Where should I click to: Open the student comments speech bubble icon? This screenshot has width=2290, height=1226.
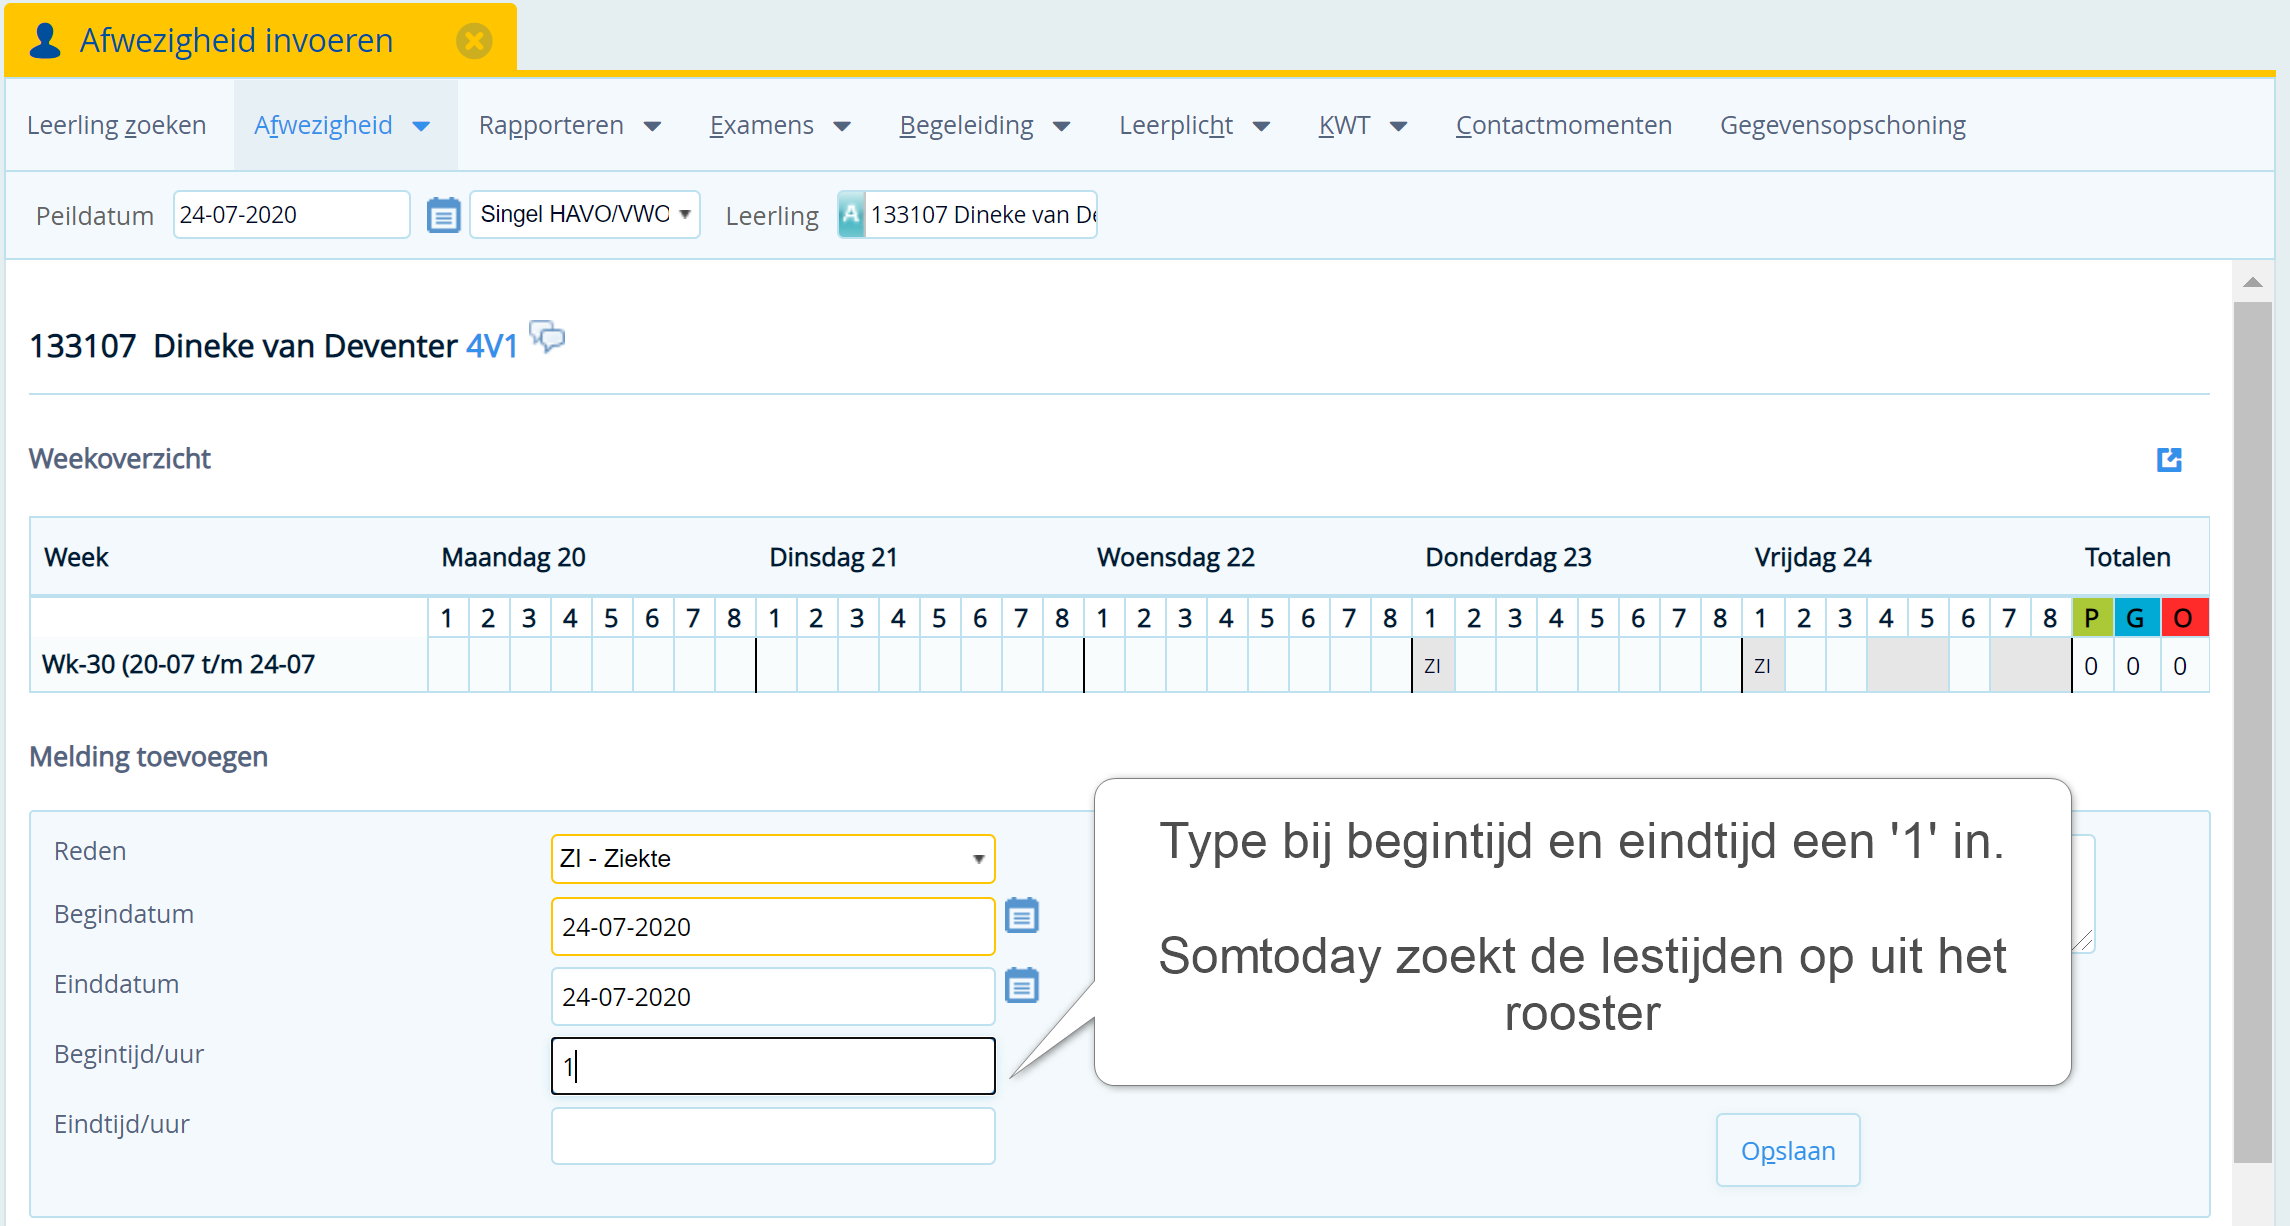pos(547,337)
